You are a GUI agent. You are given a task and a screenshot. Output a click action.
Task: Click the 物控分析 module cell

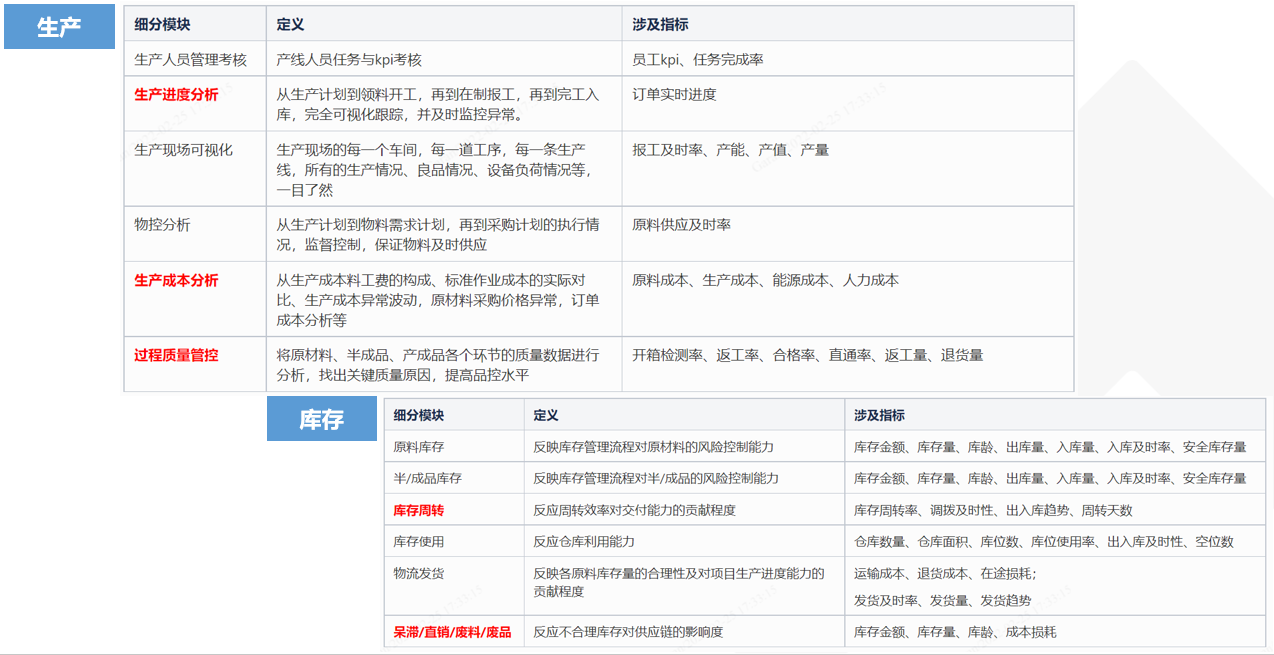(x=162, y=225)
